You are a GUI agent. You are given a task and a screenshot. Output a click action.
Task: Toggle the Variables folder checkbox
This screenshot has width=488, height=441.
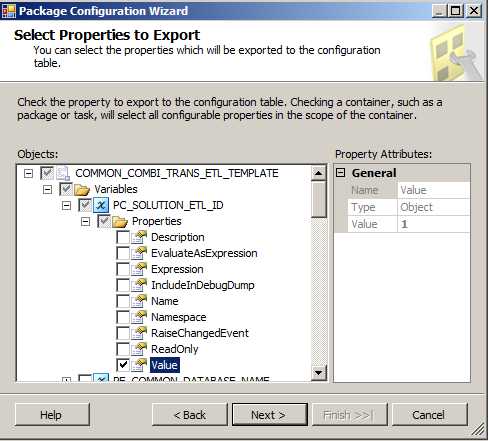click(x=66, y=189)
